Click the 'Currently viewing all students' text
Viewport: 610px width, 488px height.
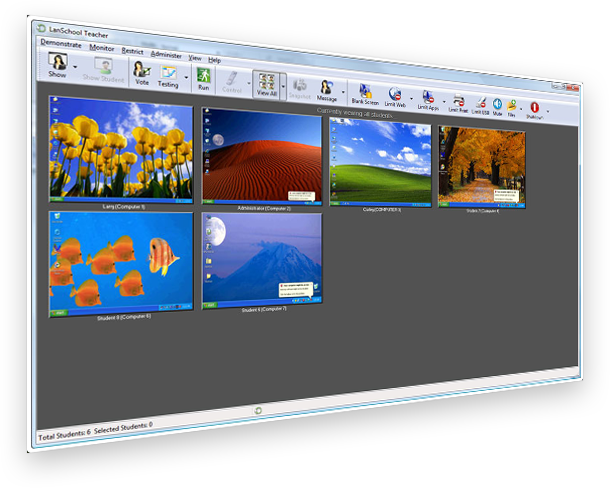coord(354,113)
